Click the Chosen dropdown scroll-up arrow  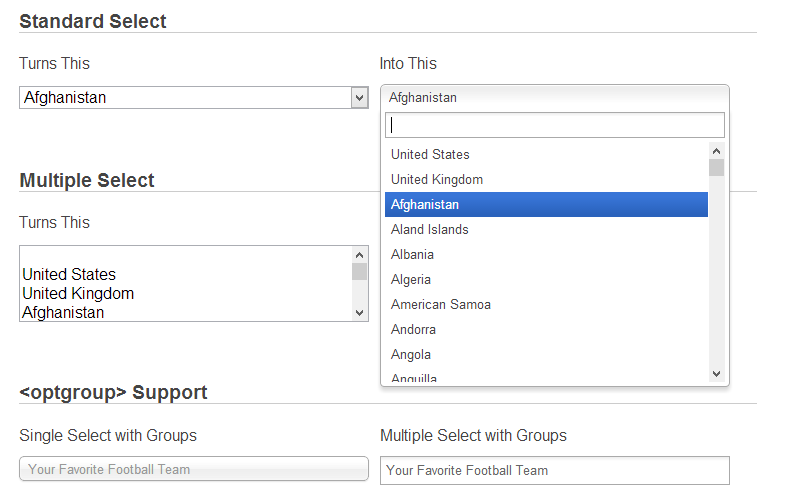pyautogui.click(x=716, y=151)
